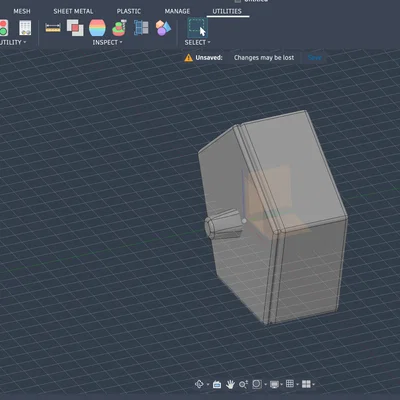Image resolution: width=400 pixels, height=400 pixels.
Task: Expand the UTILITY dropdown menu
Action: pyautogui.click(x=13, y=42)
